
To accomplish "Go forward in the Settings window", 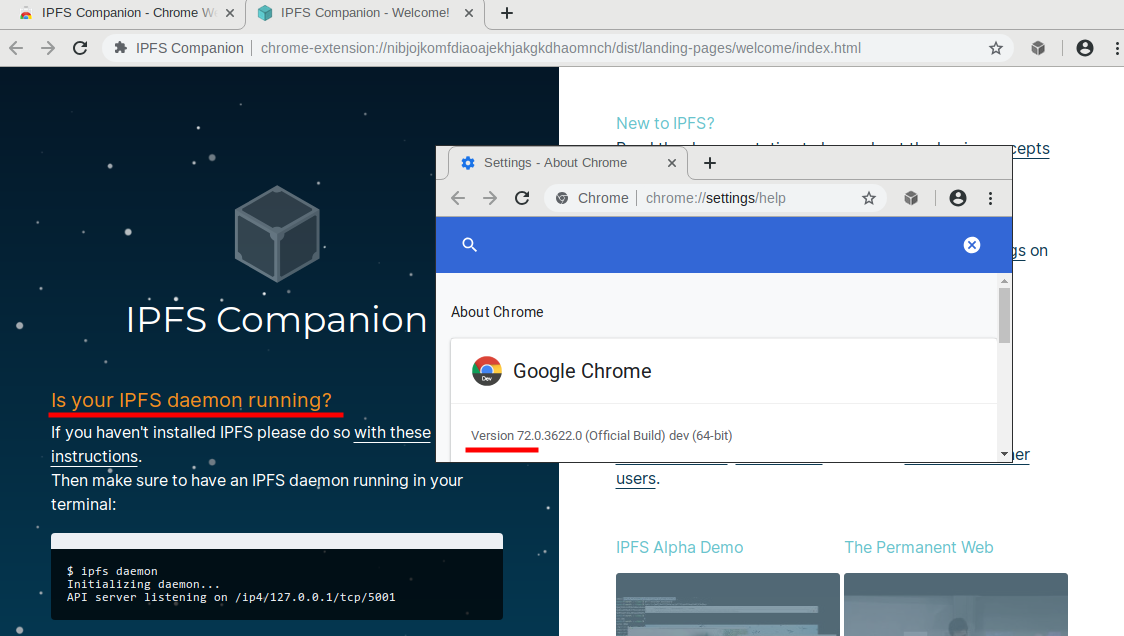I will [x=490, y=198].
